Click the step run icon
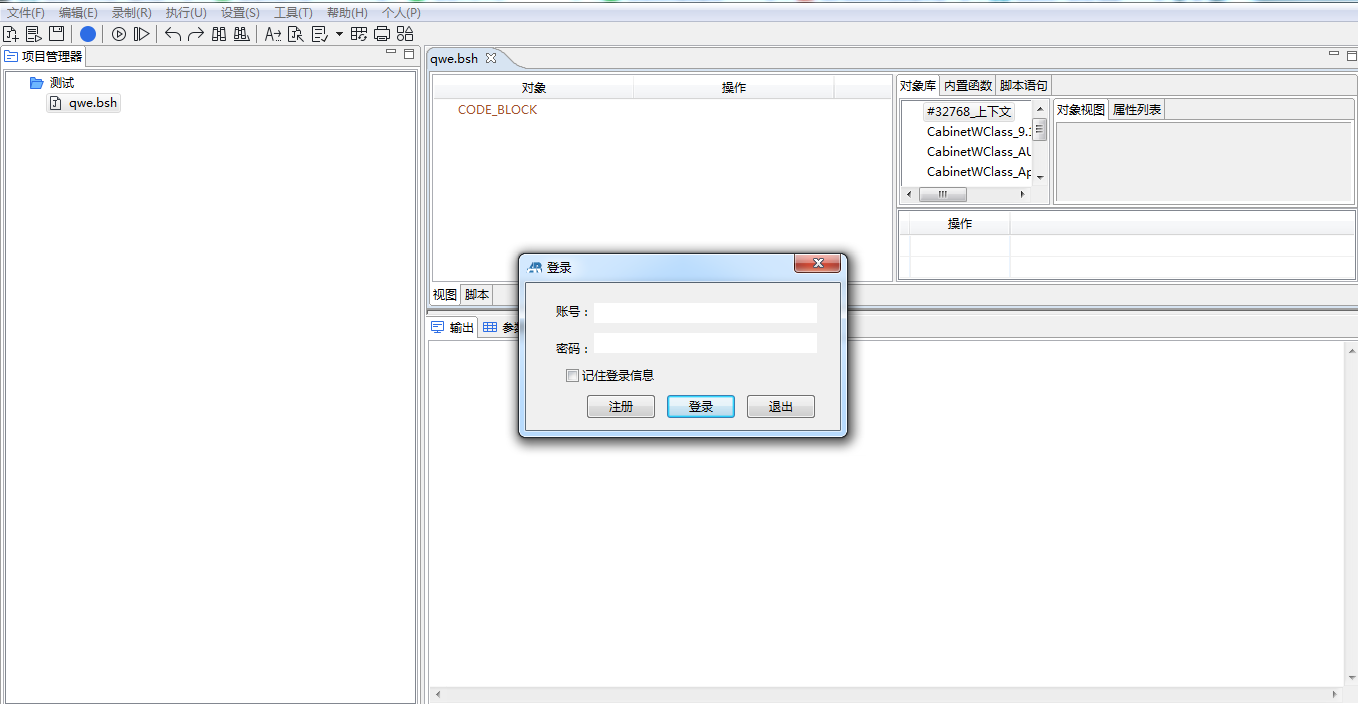The width and height of the screenshot is (1358, 704). click(142, 34)
